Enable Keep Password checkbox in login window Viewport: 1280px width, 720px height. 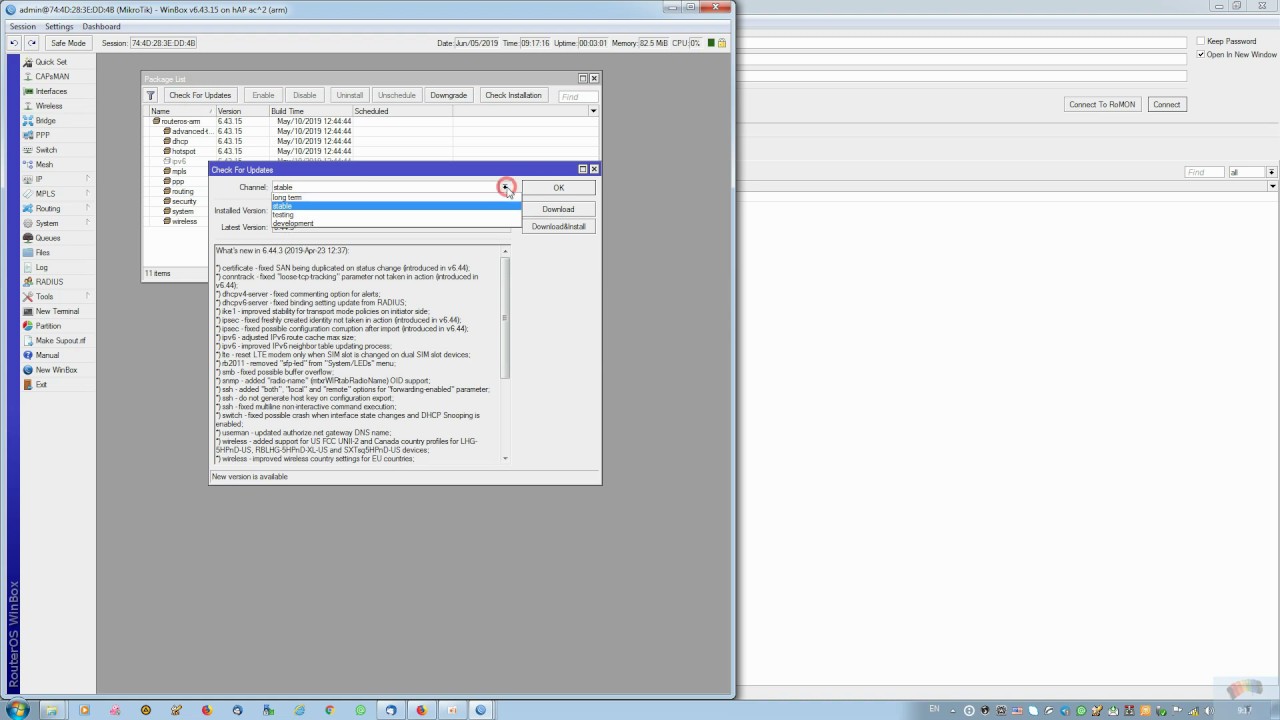[x=1202, y=41]
